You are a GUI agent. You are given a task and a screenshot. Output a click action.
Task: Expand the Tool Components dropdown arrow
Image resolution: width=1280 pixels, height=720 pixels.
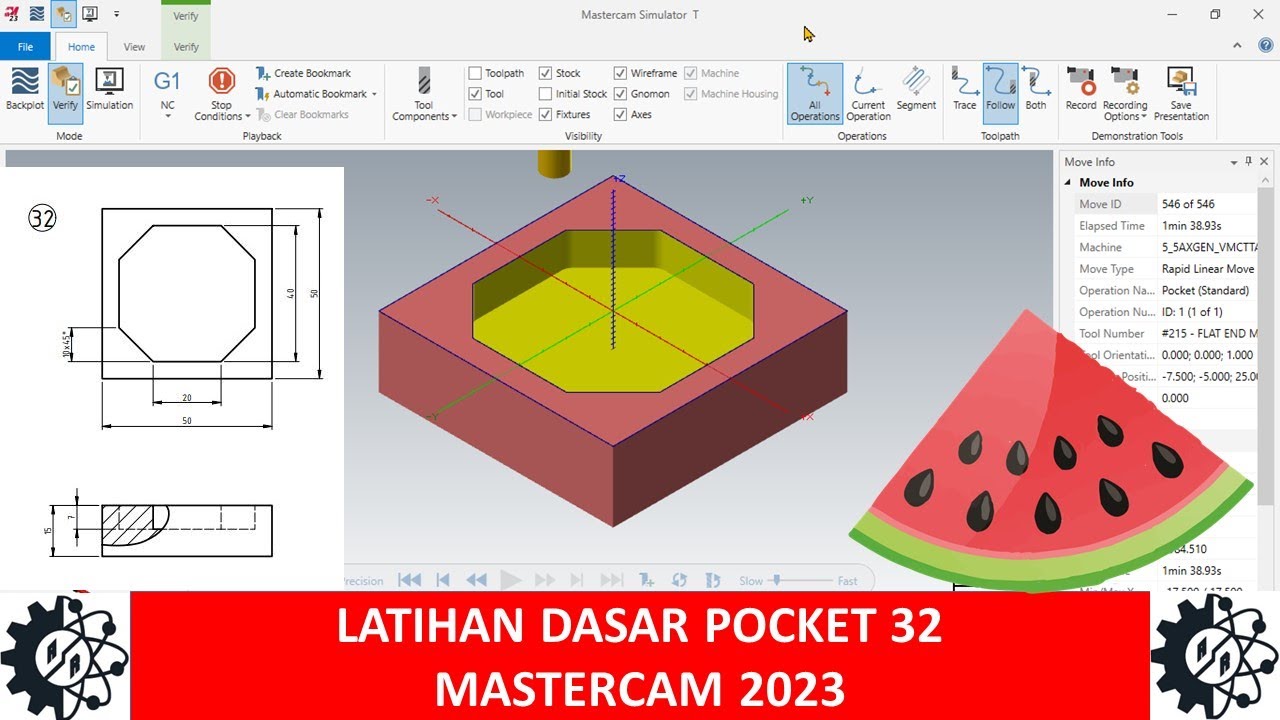pyautogui.click(x=454, y=117)
